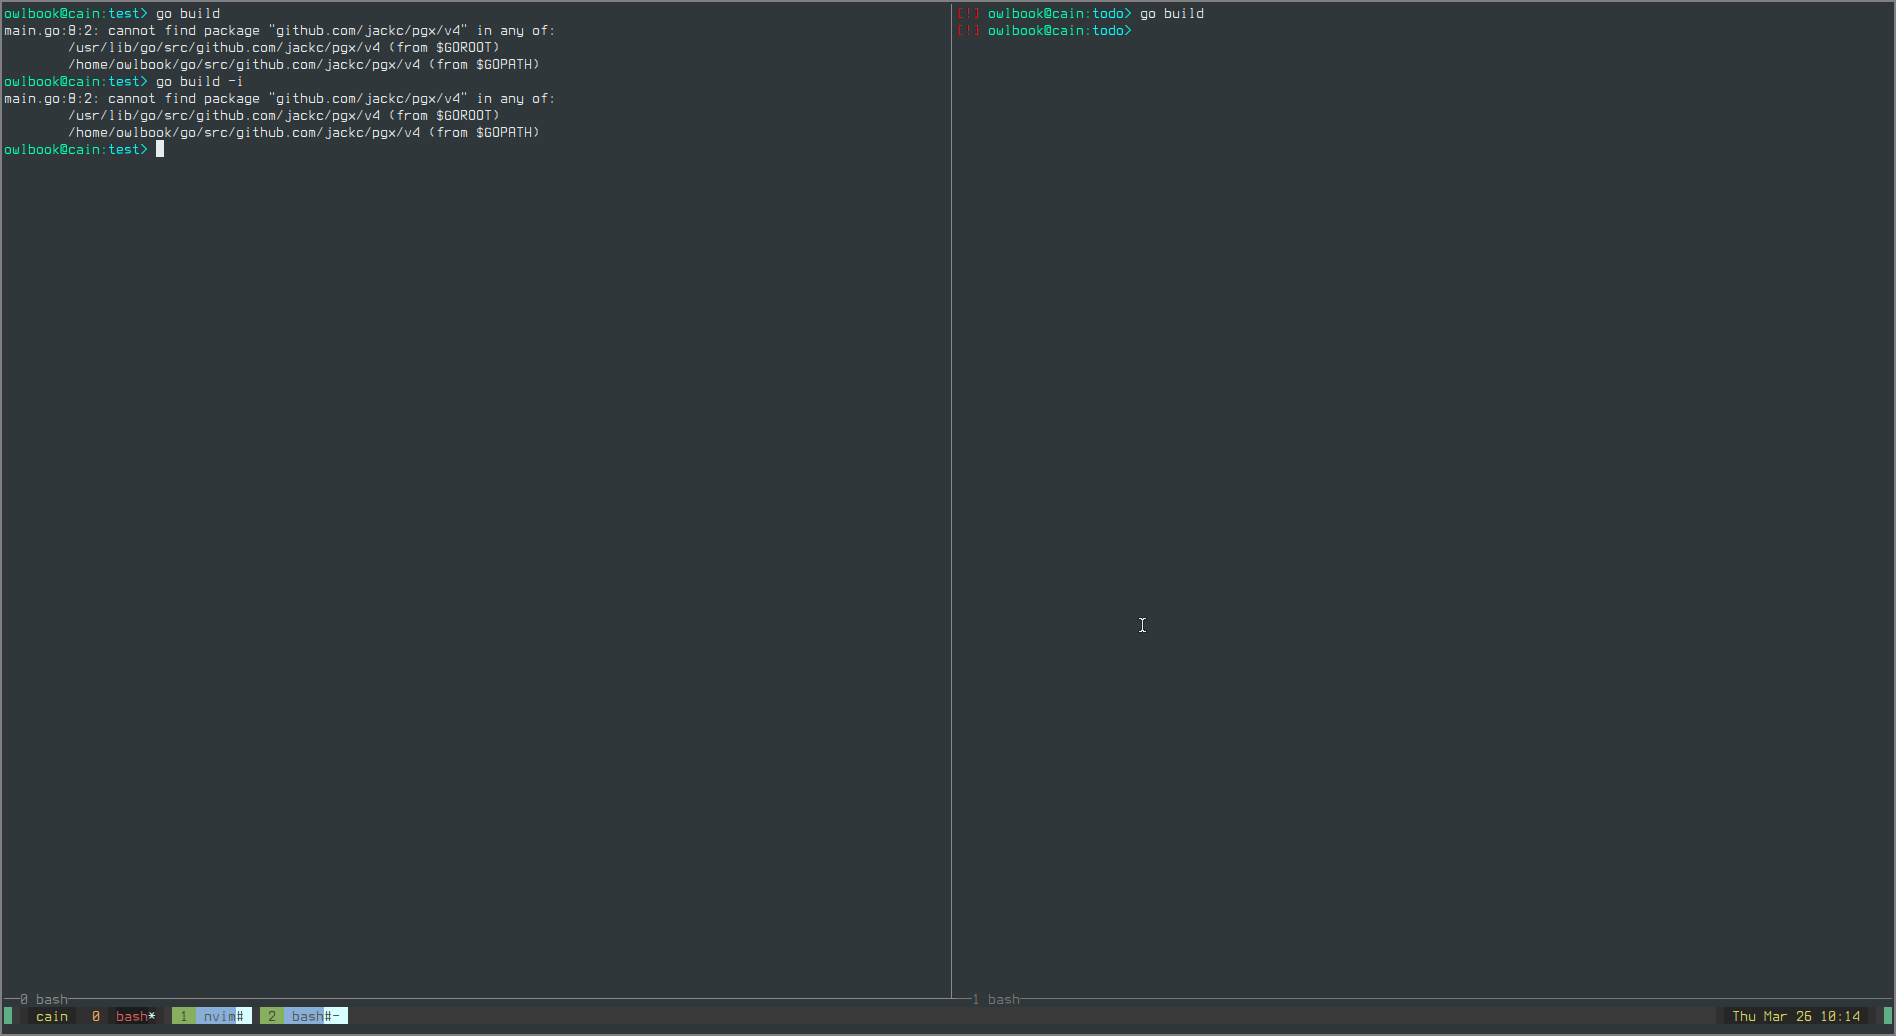Click the red [!] marker on first right-pane prompt
The height and width of the screenshot is (1036, 1896).
point(968,14)
